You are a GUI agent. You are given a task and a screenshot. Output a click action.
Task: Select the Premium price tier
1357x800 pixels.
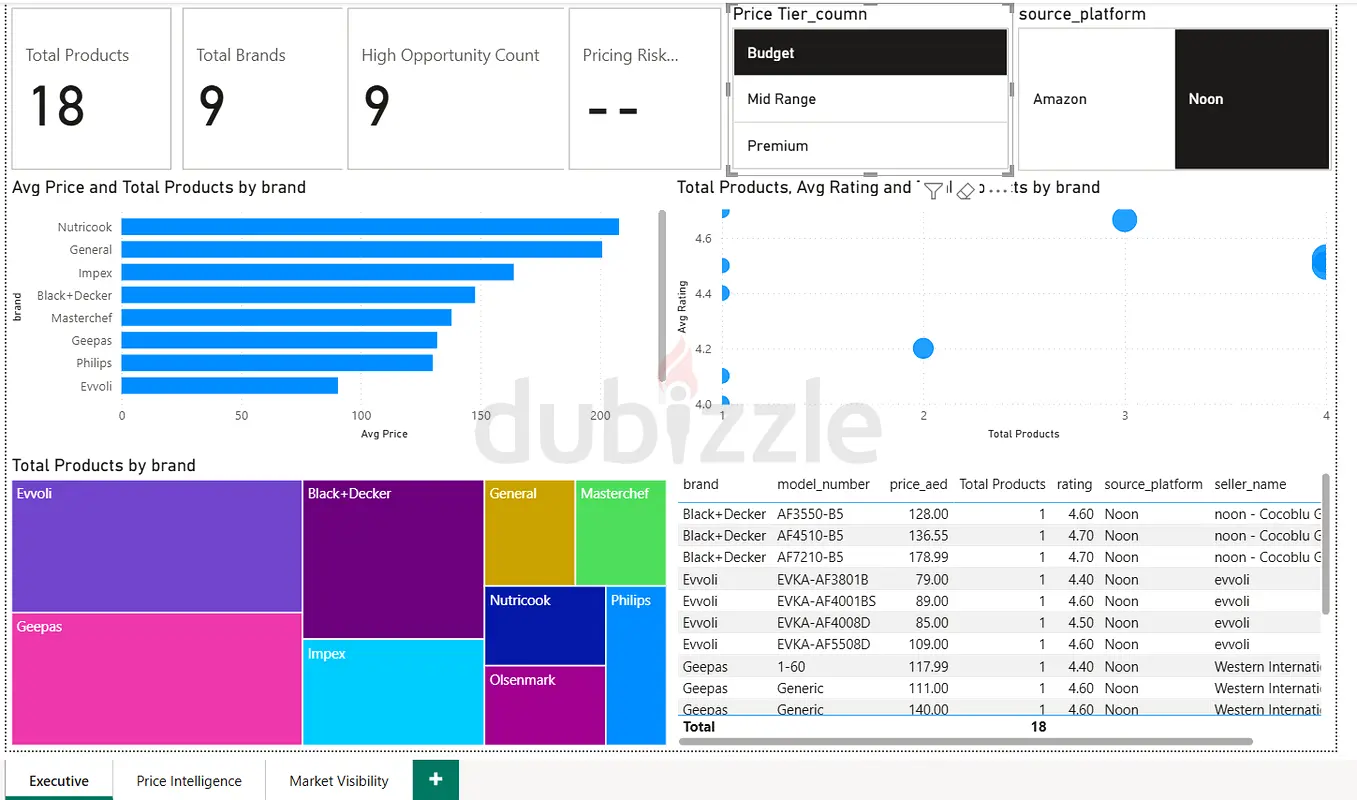(870, 146)
